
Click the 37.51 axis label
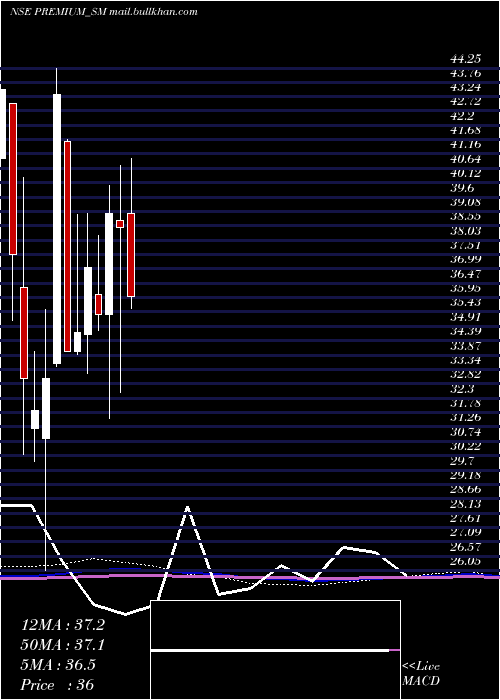pyautogui.click(x=465, y=245)
